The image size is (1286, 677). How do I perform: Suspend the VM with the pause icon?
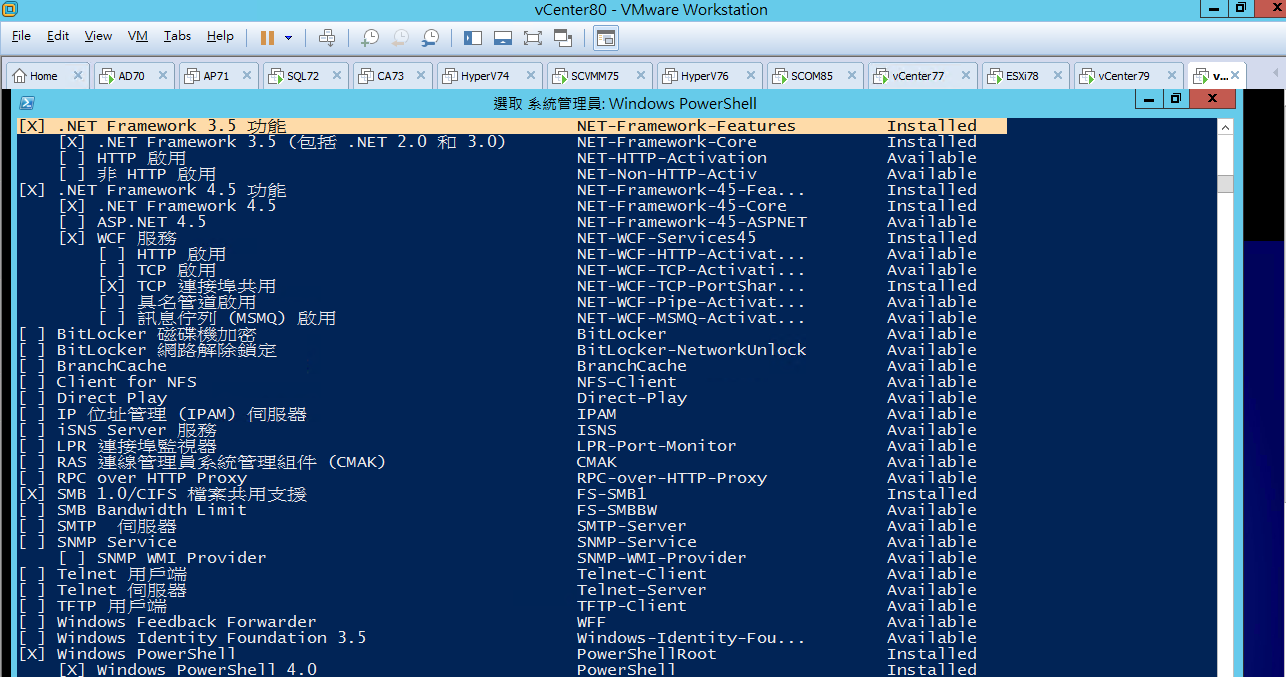(267, 38)
